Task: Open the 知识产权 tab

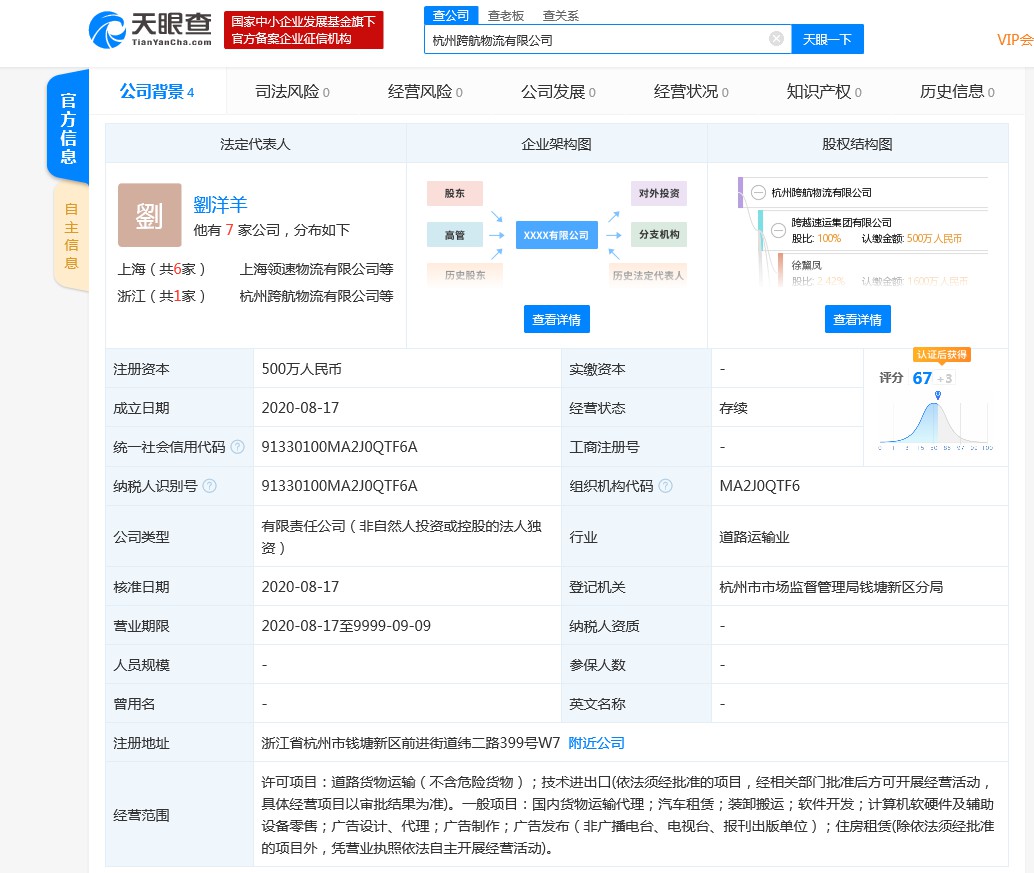Action: coord(824,92)
